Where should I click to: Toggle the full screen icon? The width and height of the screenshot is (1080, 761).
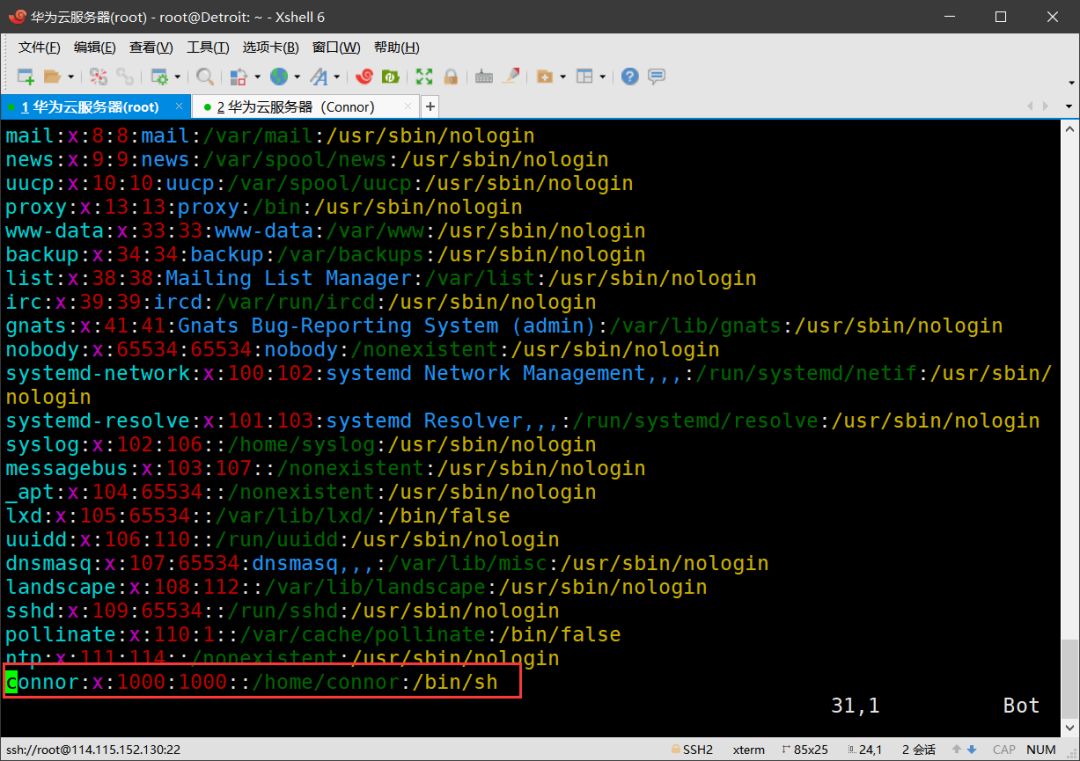pos(424,76)
